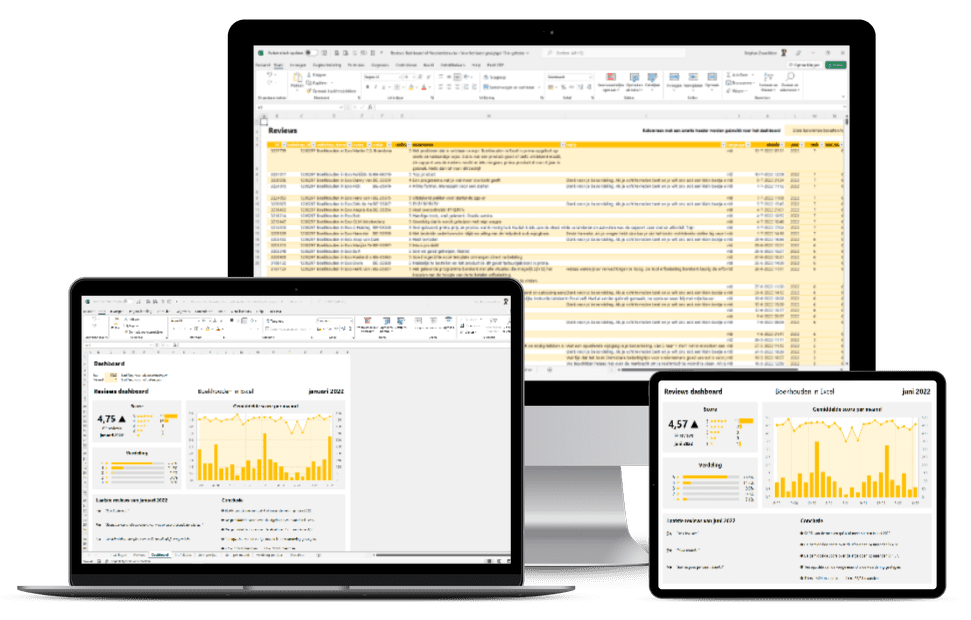Toggle the AutoSave switch in the monitor's Excel title bar

(311, 52)
